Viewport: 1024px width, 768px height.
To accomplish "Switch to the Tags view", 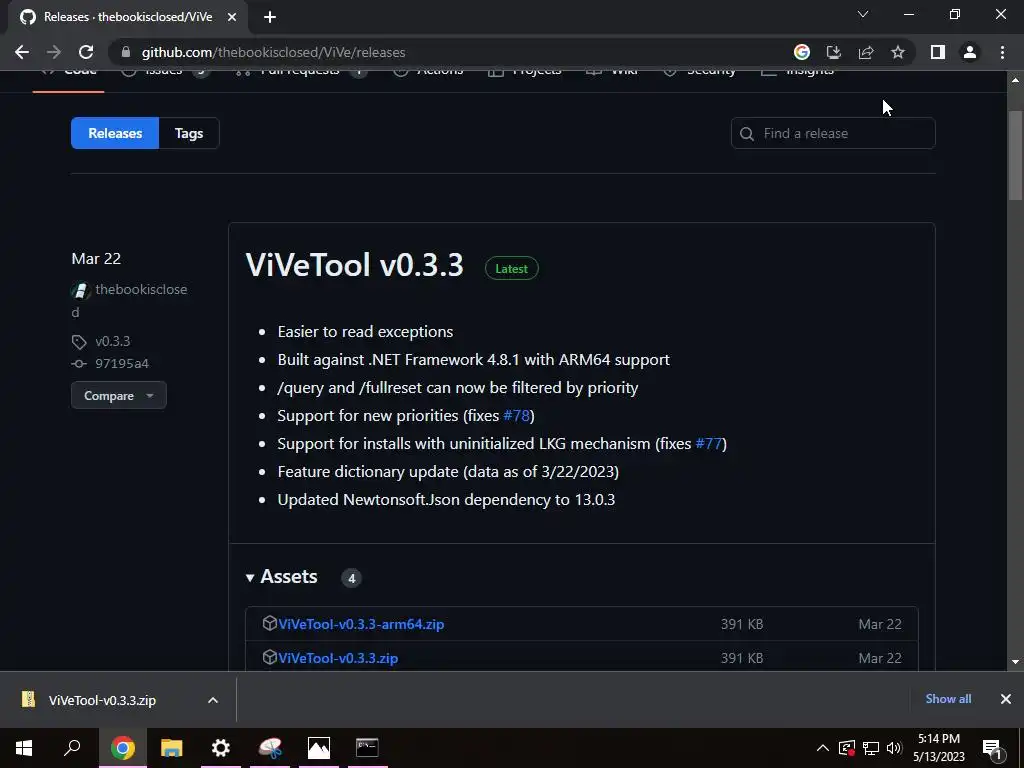I will click(x=189, y=133).
